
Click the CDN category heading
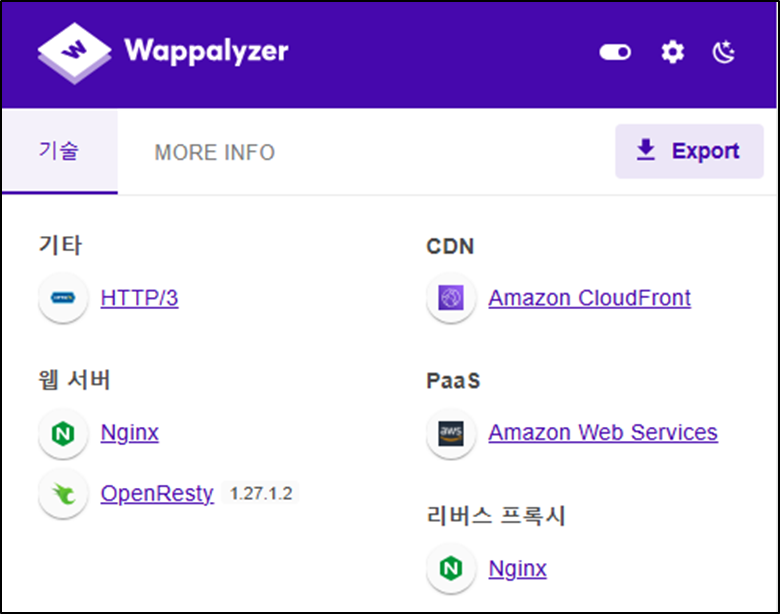450,246
